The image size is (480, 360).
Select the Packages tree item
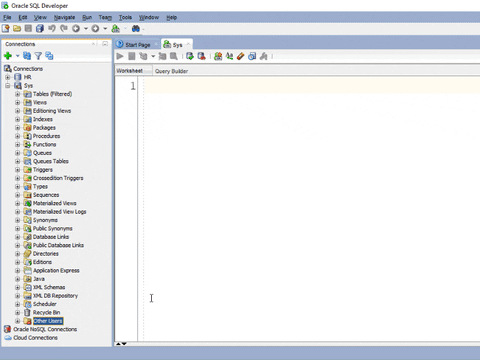44,128
